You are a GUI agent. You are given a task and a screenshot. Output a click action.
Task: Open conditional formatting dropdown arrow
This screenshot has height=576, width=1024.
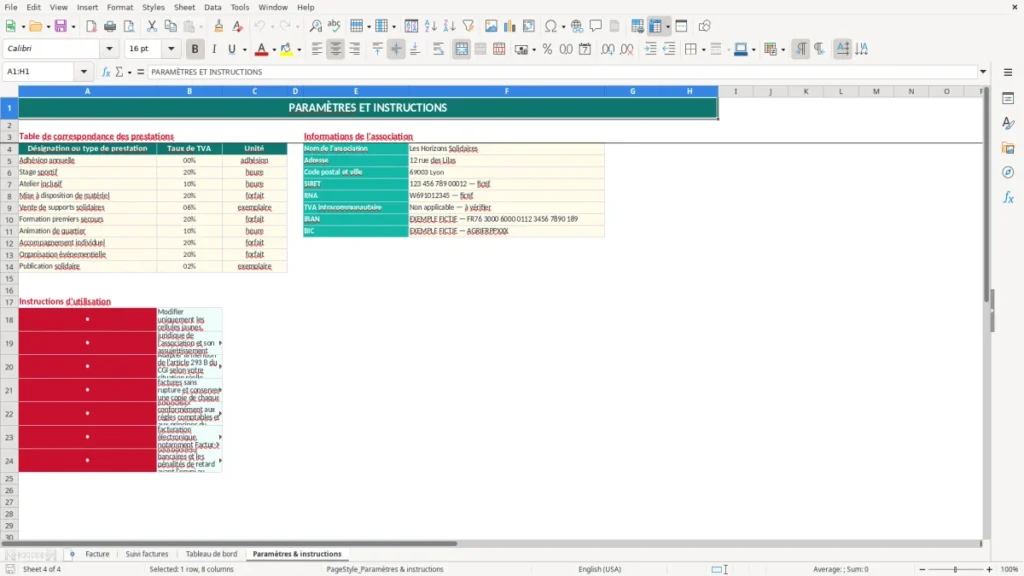[783, 49]
